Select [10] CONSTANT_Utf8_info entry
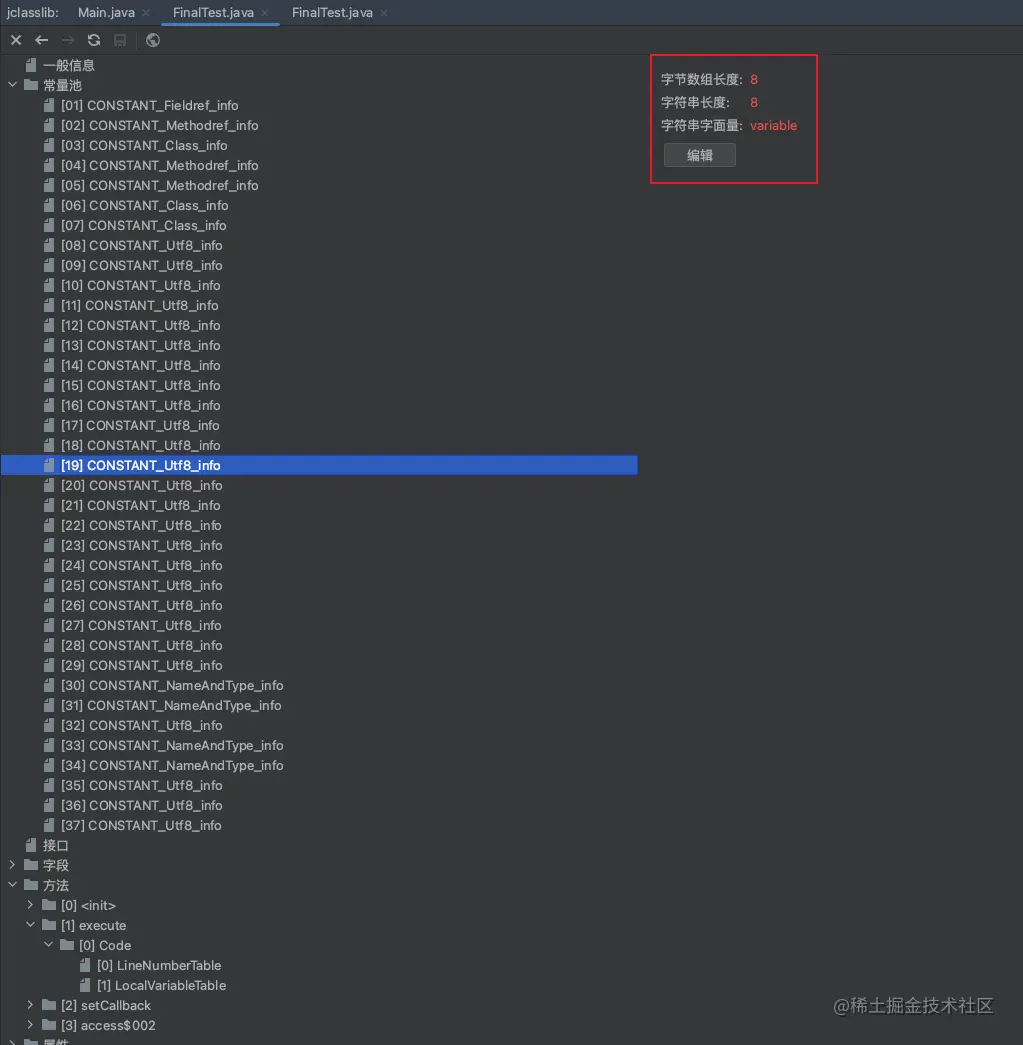Viewport: 1023px width, 1045px height. click(x=141, y=285)
